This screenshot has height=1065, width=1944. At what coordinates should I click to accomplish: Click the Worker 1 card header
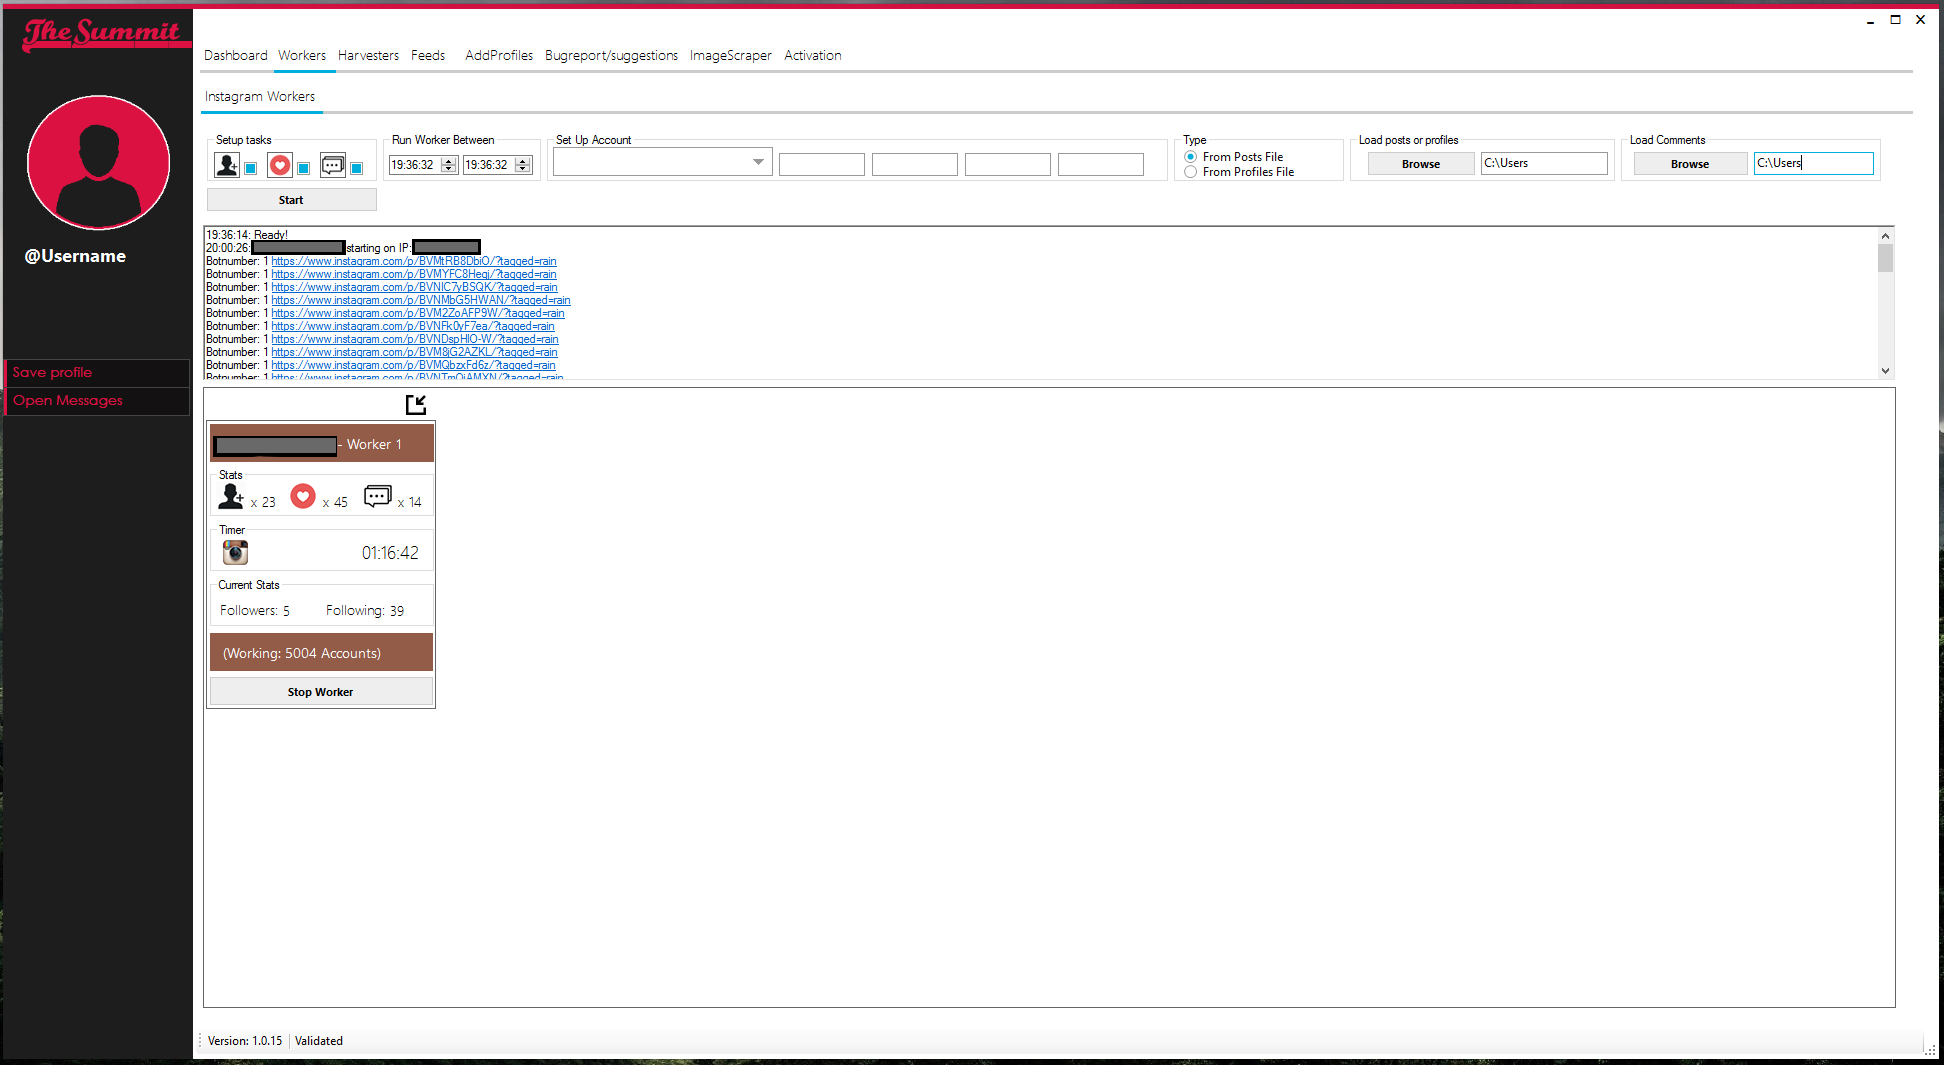pyautogui.click(x=321, y=443)
